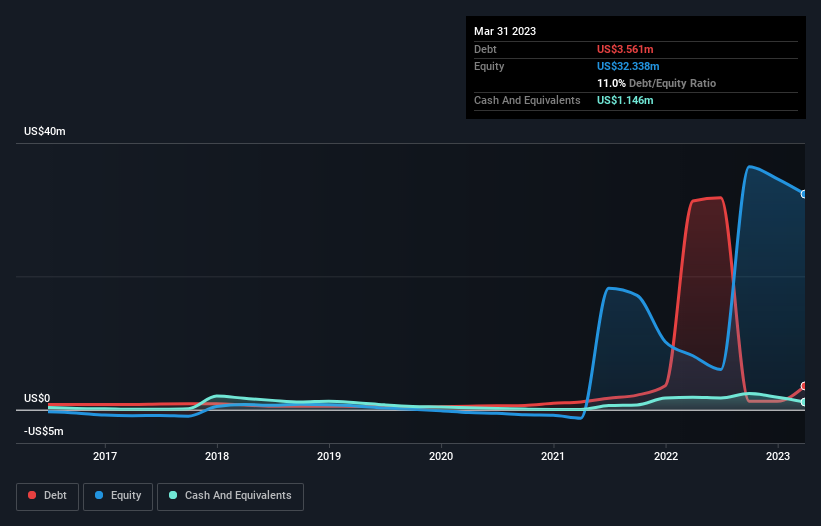Click the red Debt legend dot
This screenshot has height=526, width=821.
pos(32,495)
